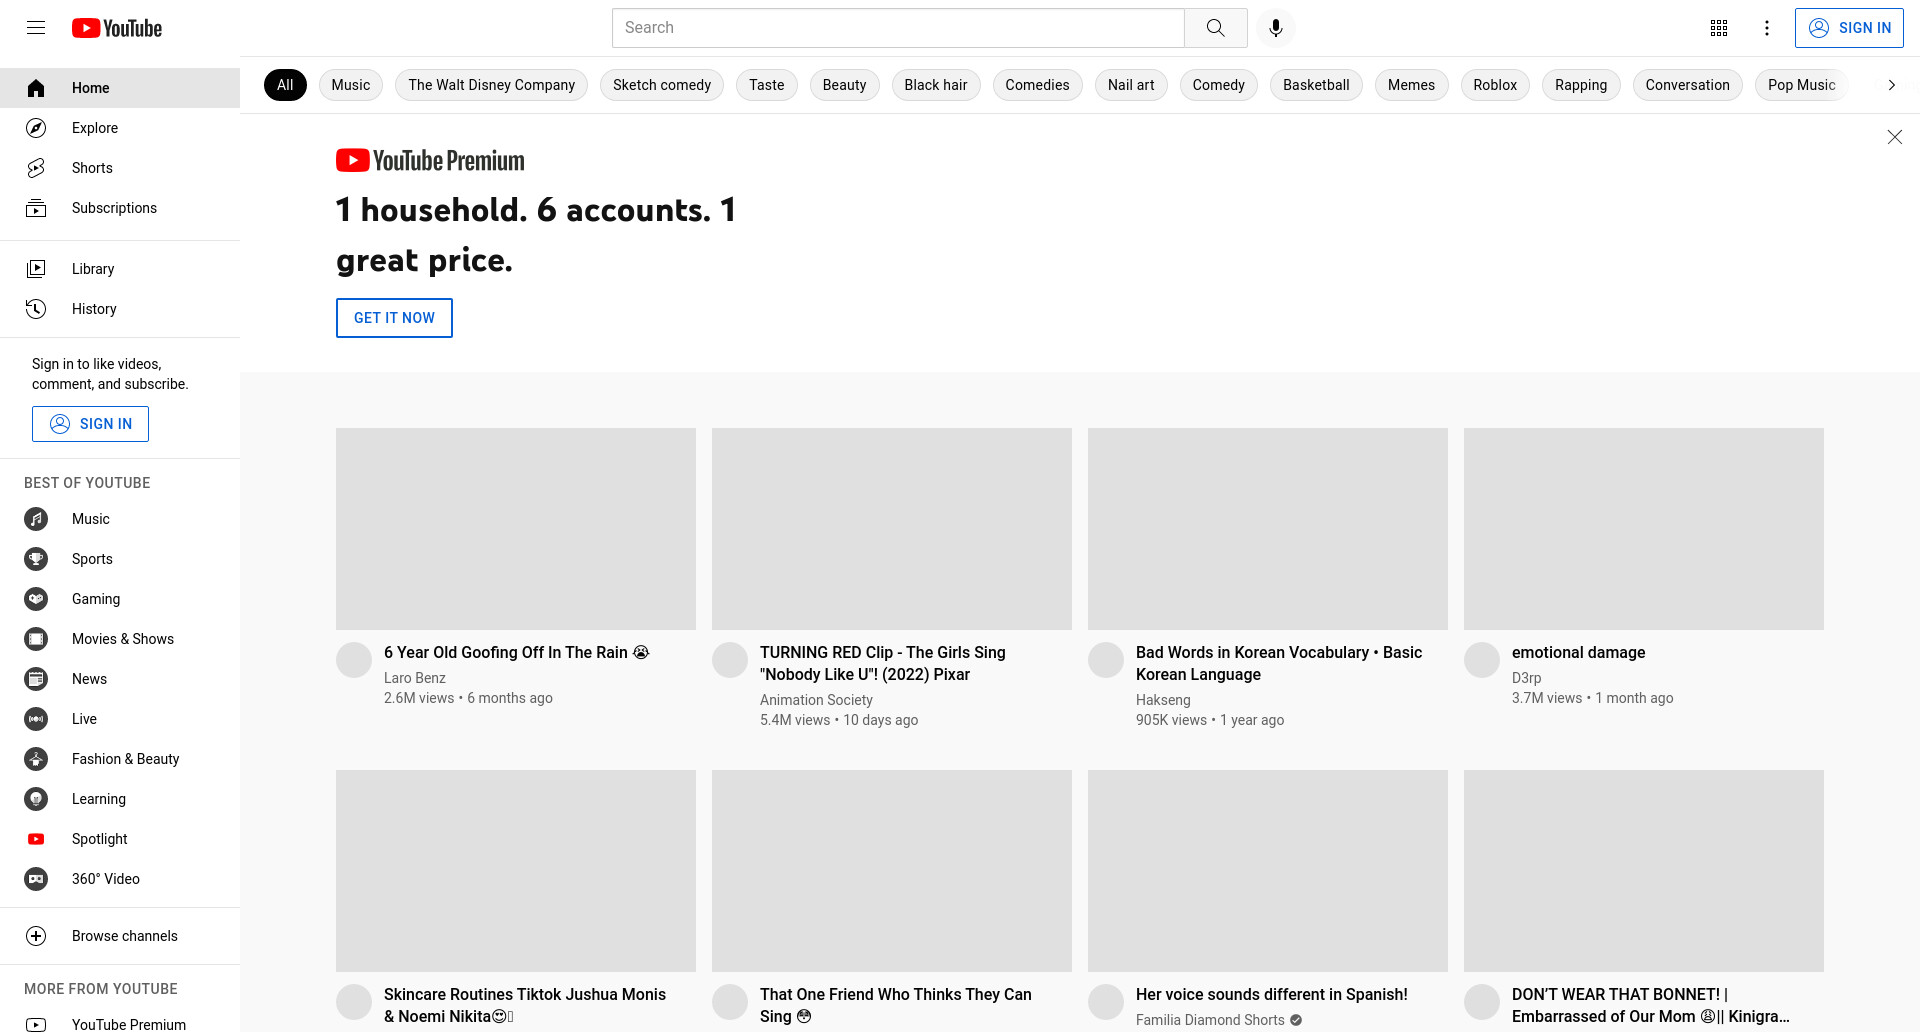
Task: Select The Walt Disney Company chip
Action: coord(492,85)
